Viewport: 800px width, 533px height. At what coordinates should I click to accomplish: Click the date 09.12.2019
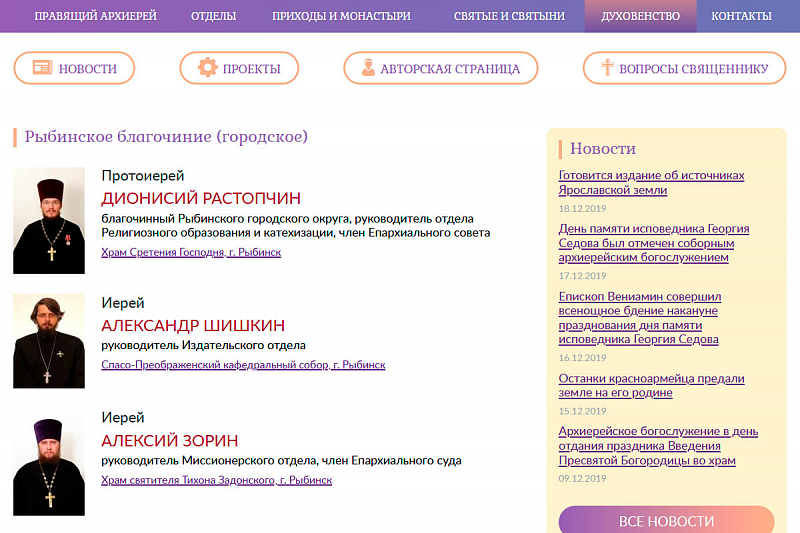(x=582, y=478)
